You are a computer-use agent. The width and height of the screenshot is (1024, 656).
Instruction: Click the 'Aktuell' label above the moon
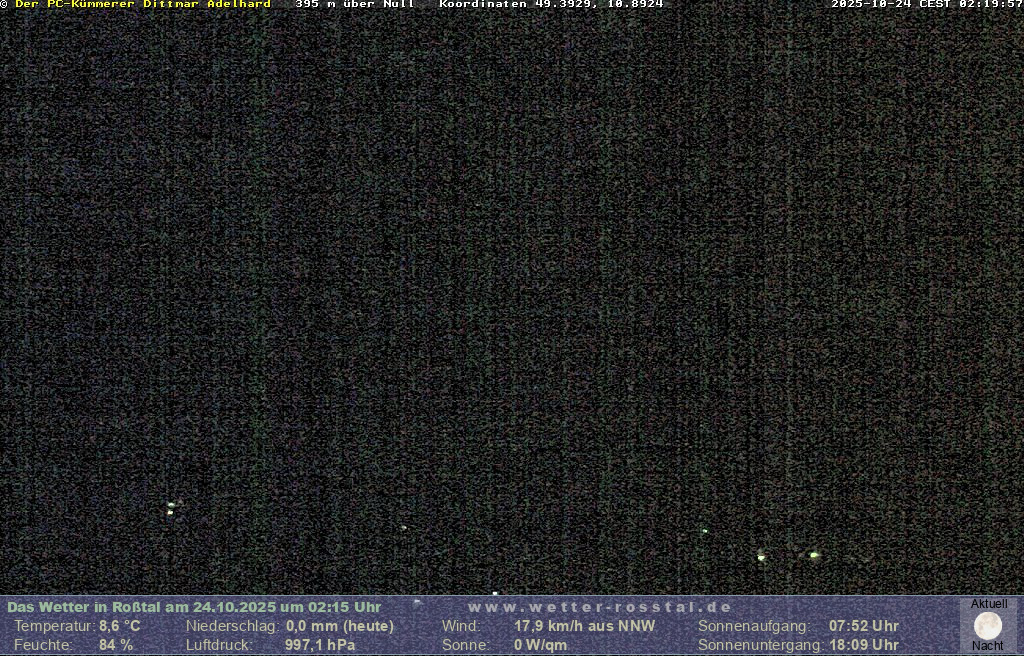tap(989, 604)
